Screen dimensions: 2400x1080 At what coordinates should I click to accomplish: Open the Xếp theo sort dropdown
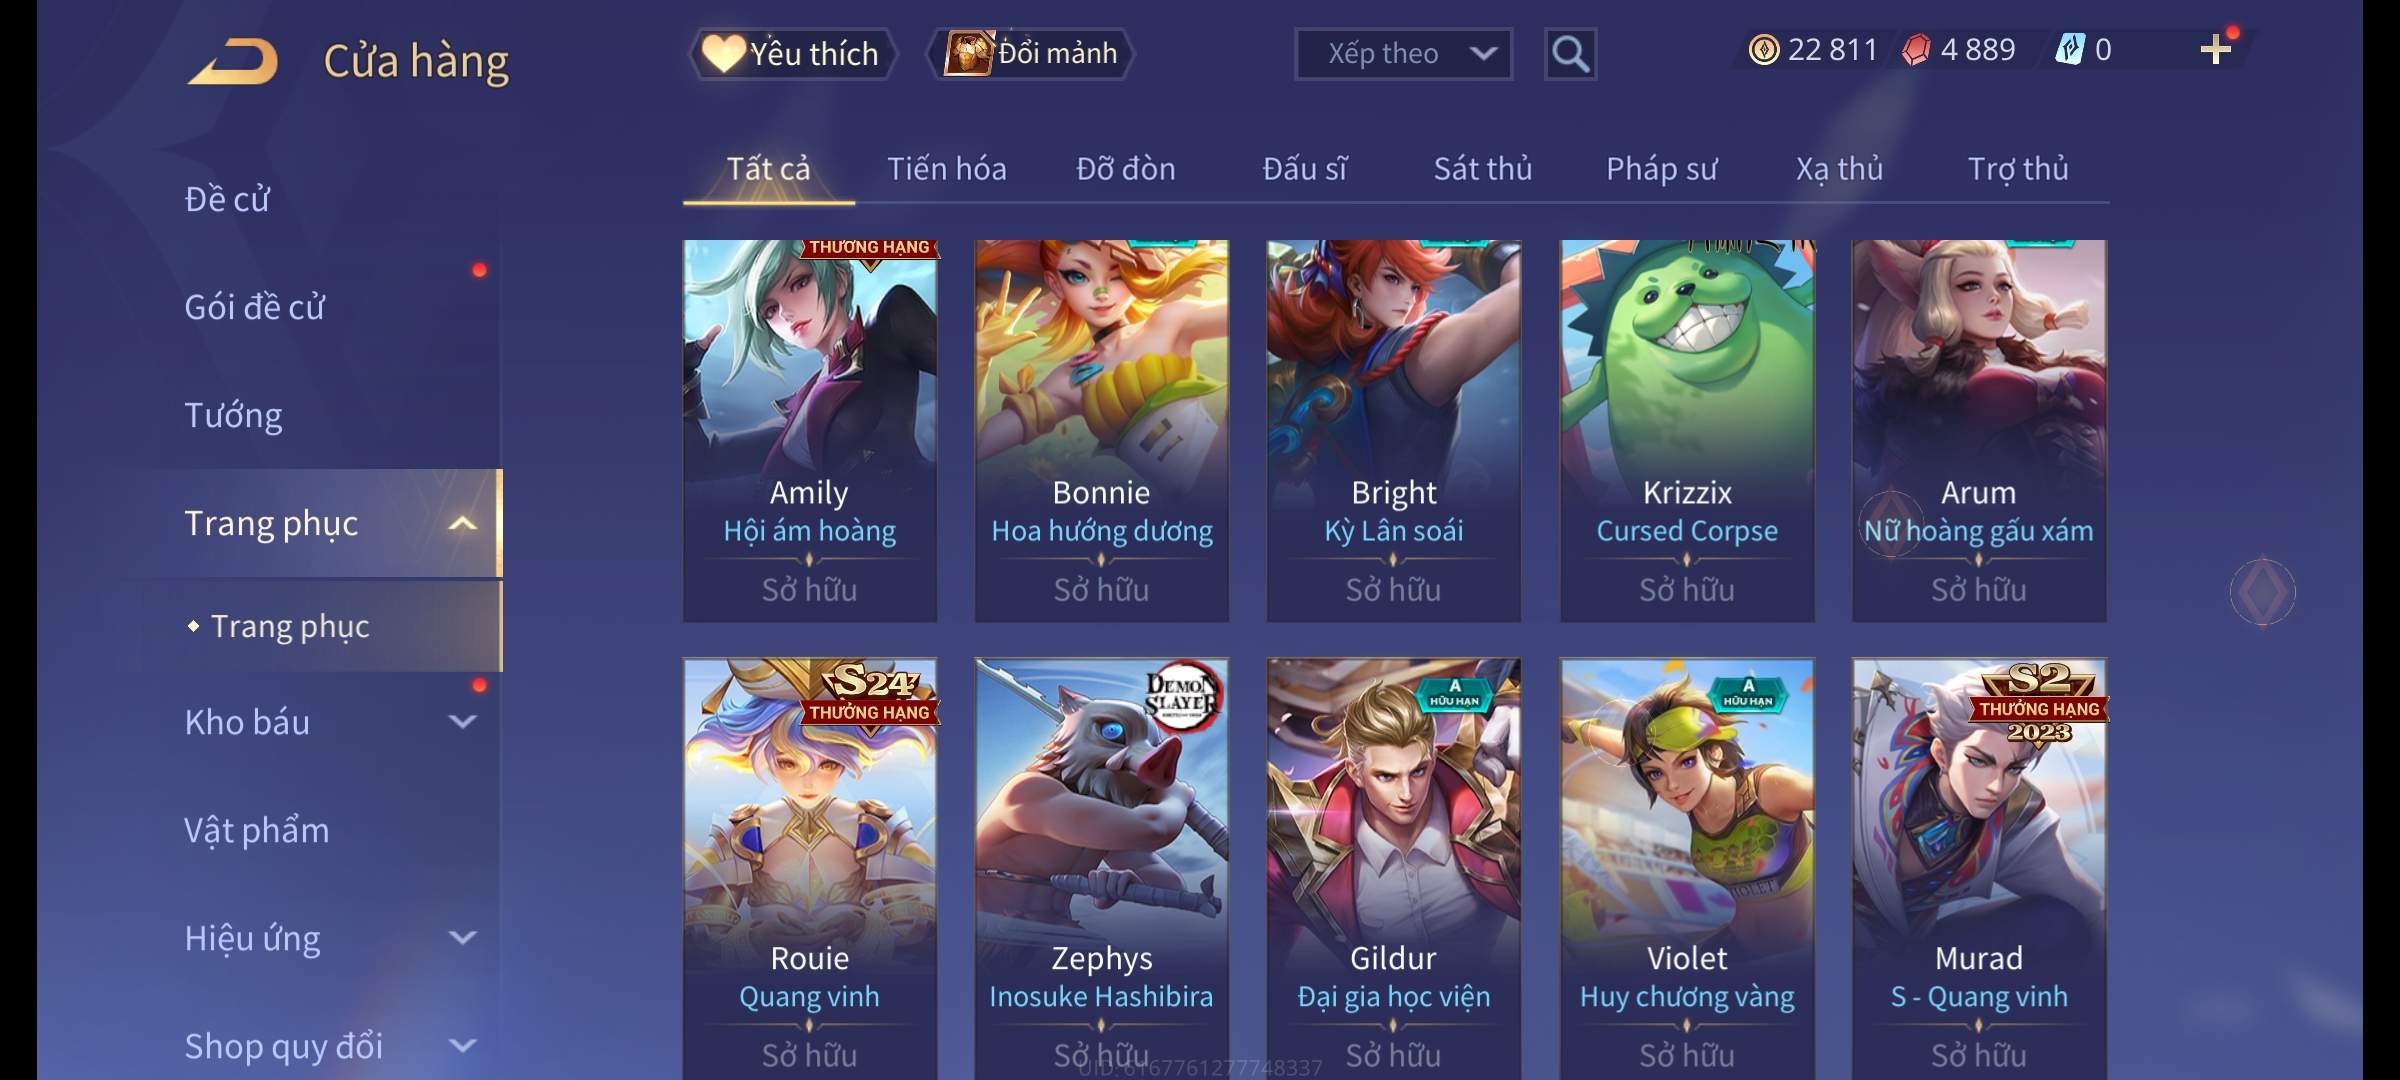click(x=1403, y=54)
